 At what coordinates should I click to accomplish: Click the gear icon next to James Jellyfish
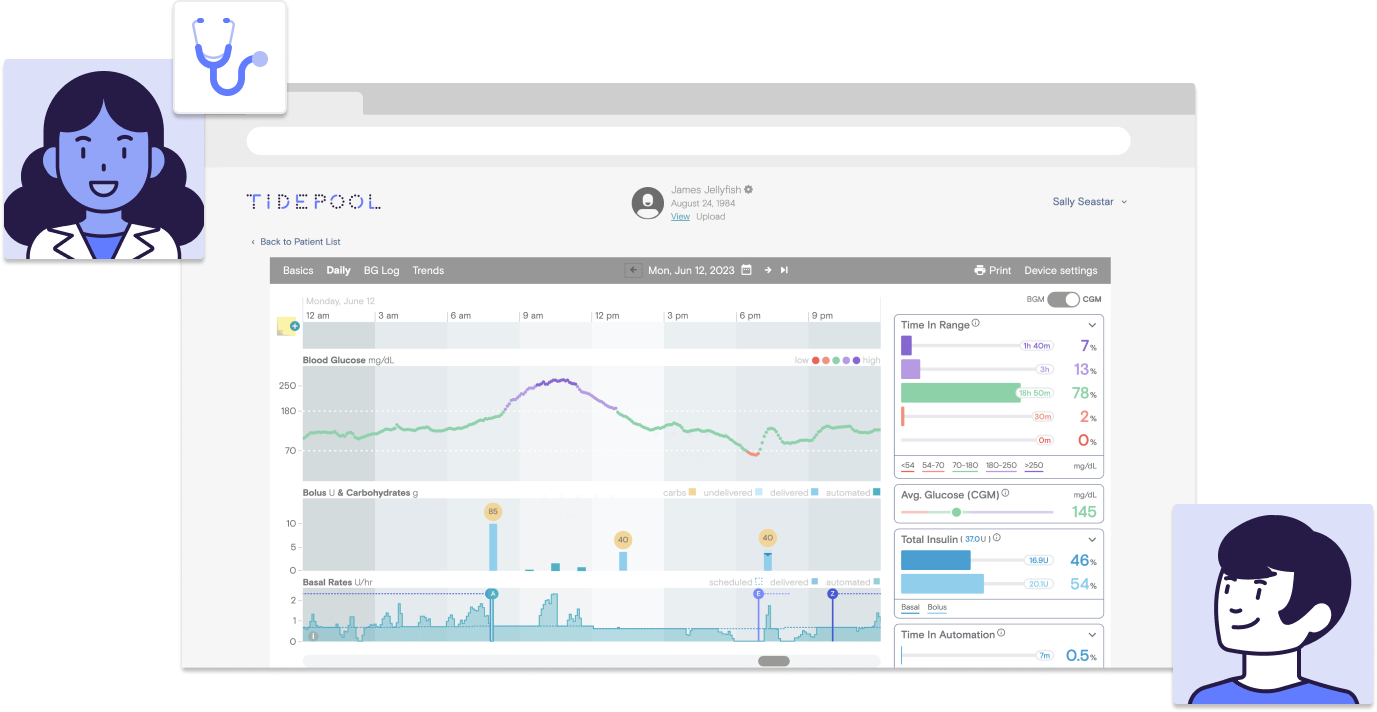click(748, 189)
